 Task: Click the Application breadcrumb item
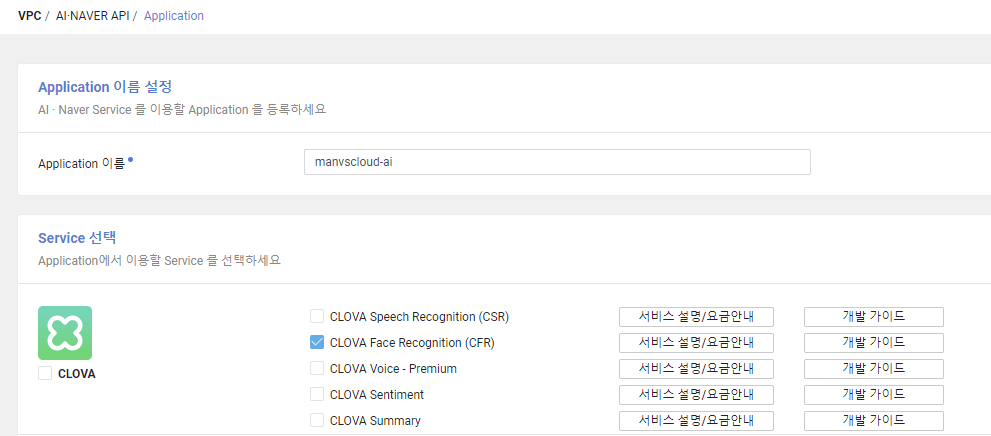(x=174, y=16)
